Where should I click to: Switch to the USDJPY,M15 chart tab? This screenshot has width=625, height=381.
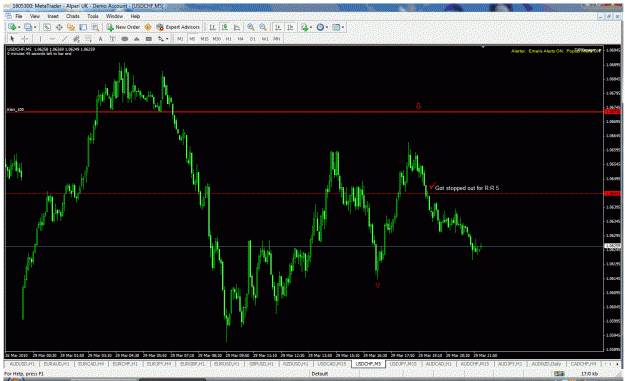[x=403, y=364]
